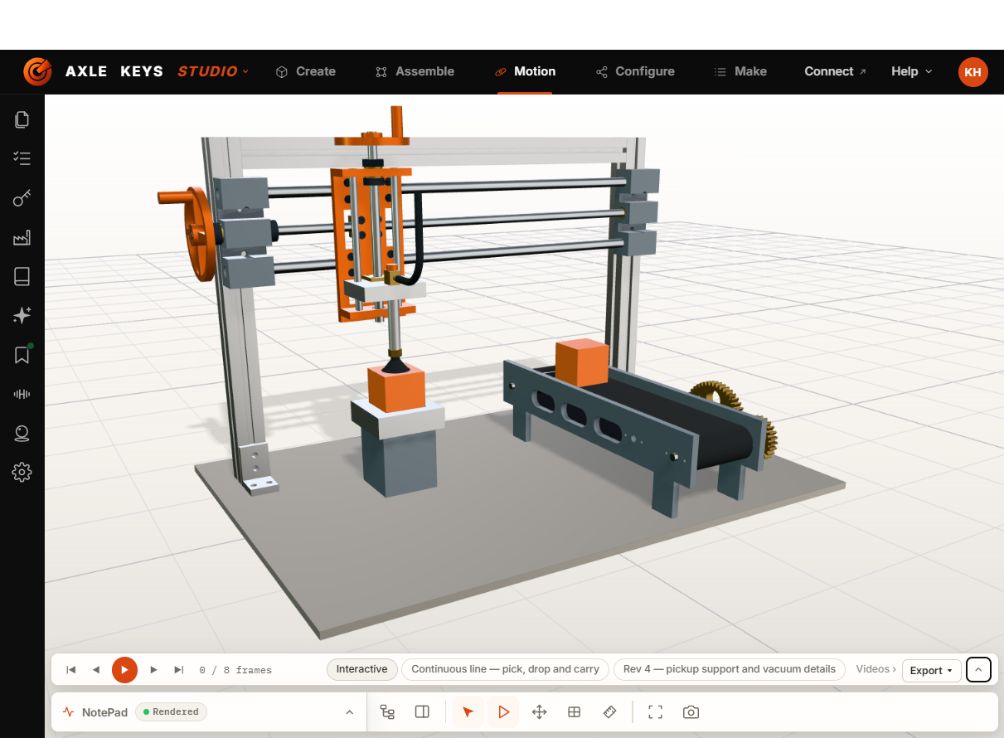This screenshot has height=738, width=1004.
Task: Click the NotePad label
Action: [104, 712]
